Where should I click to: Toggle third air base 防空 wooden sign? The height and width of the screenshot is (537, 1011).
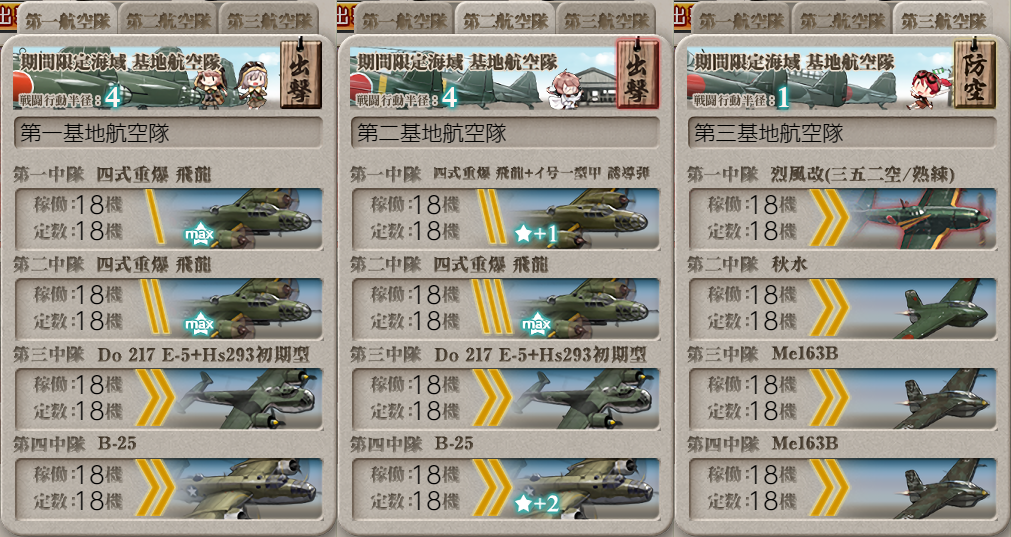pos(975,74)
